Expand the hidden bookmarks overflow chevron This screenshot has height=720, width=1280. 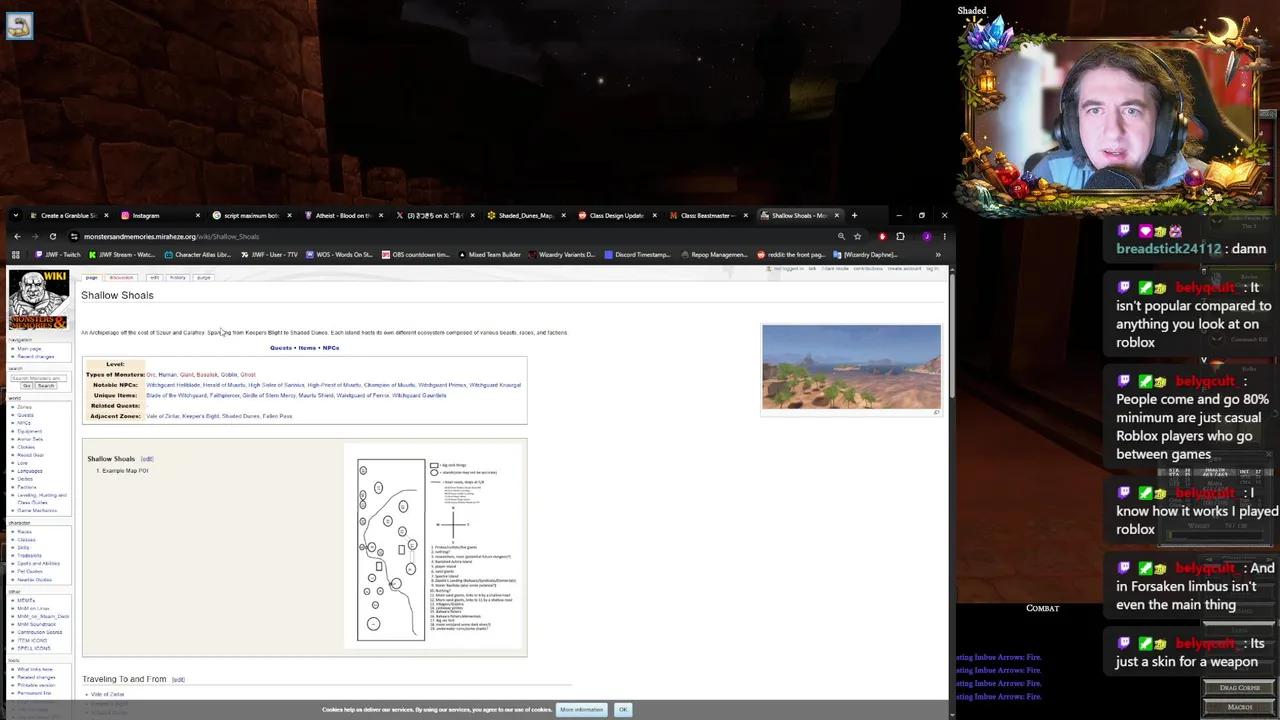coord(937,255)
